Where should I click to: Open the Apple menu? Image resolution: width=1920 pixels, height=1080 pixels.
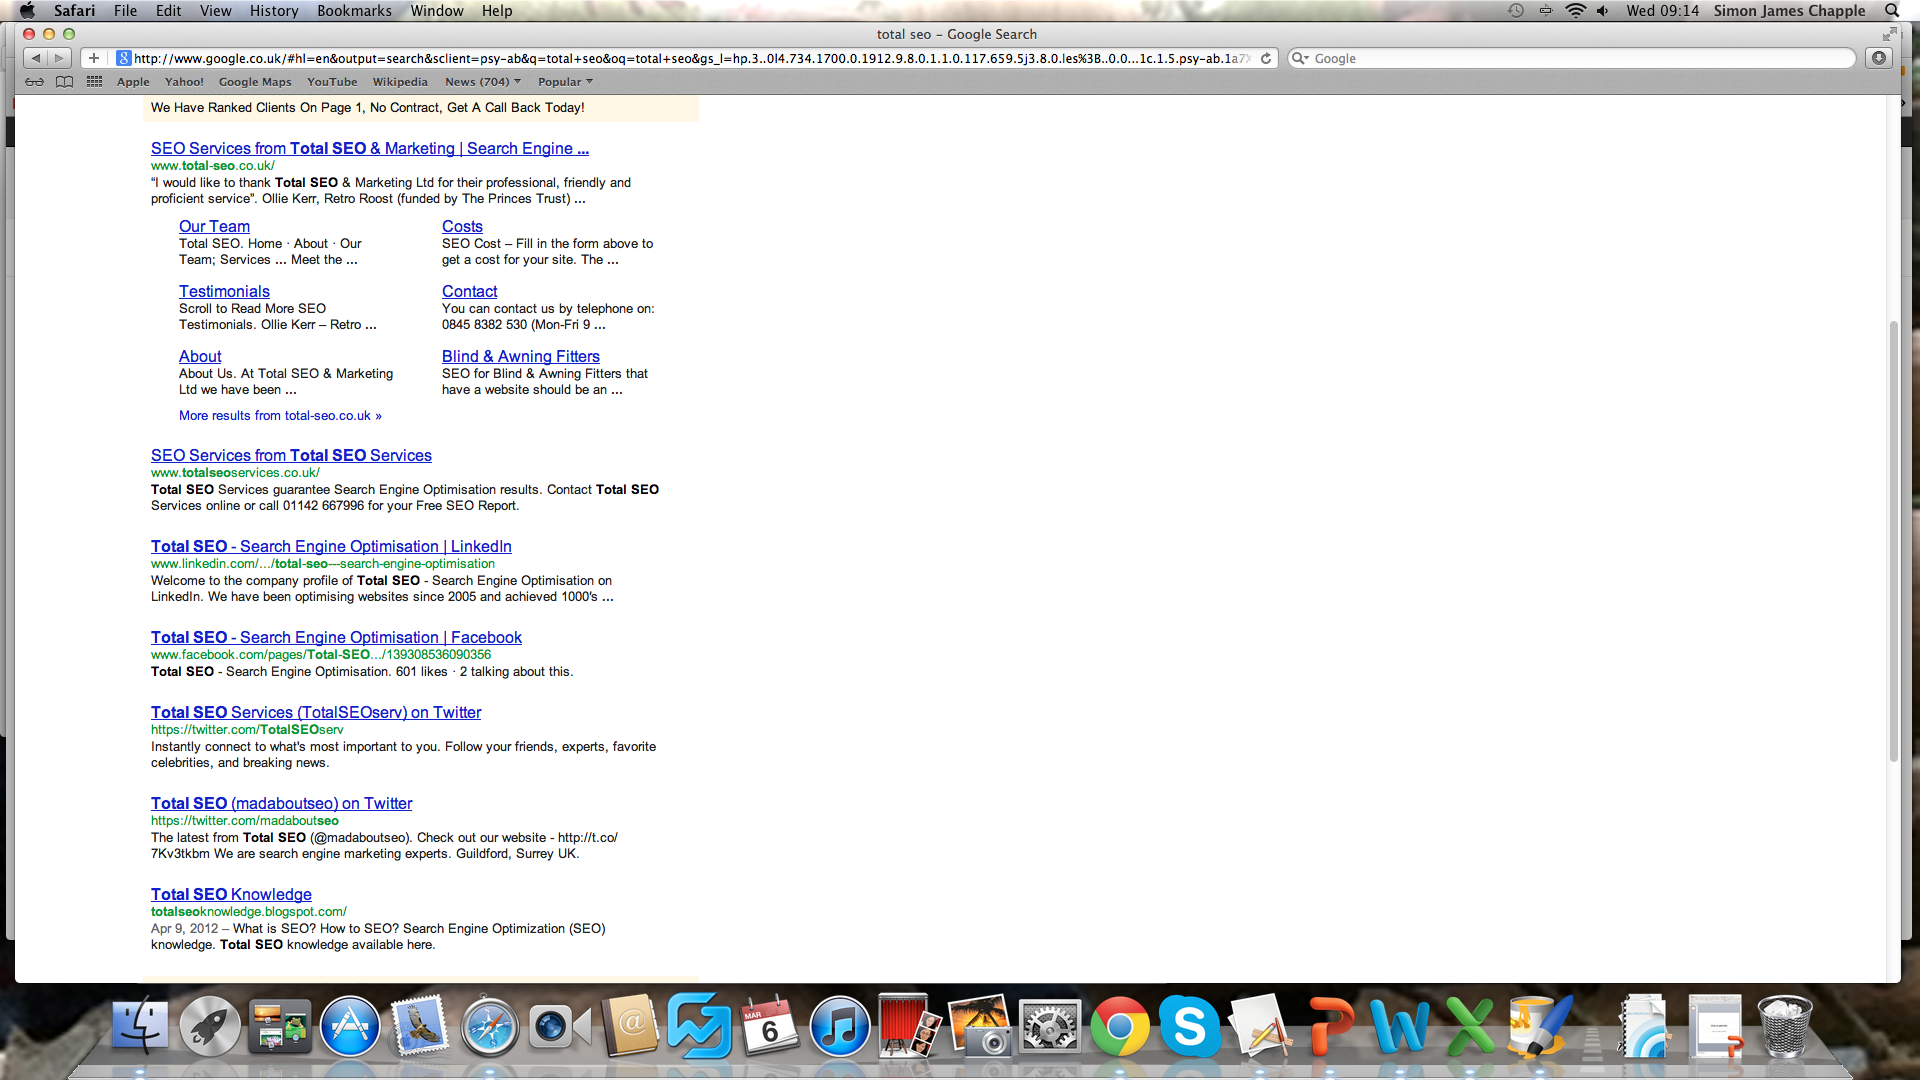pyautogui.click(x=27, y=10)
